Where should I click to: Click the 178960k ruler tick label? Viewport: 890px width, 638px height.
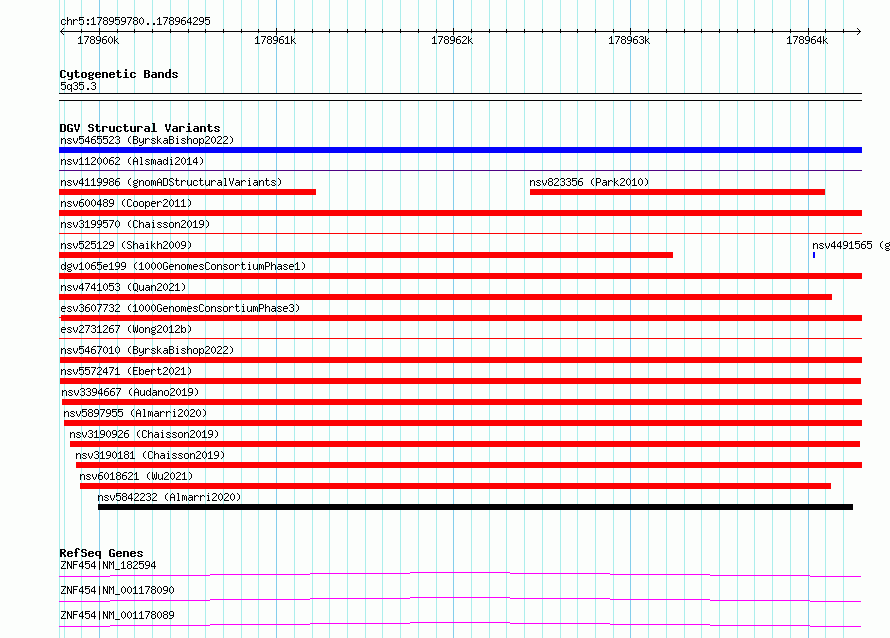click(98, 40)
